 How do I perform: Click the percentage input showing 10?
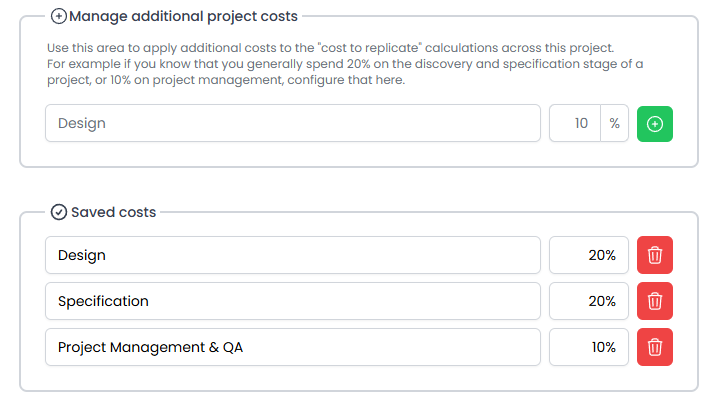point(575,124)
